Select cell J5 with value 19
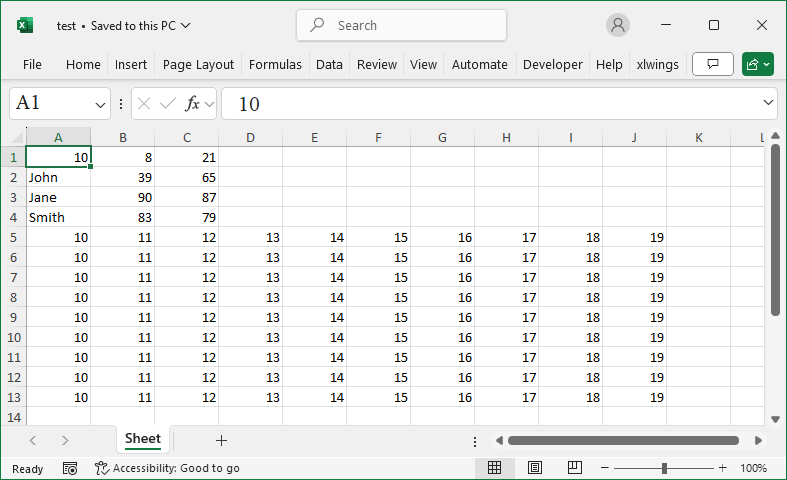 [634, 237]
